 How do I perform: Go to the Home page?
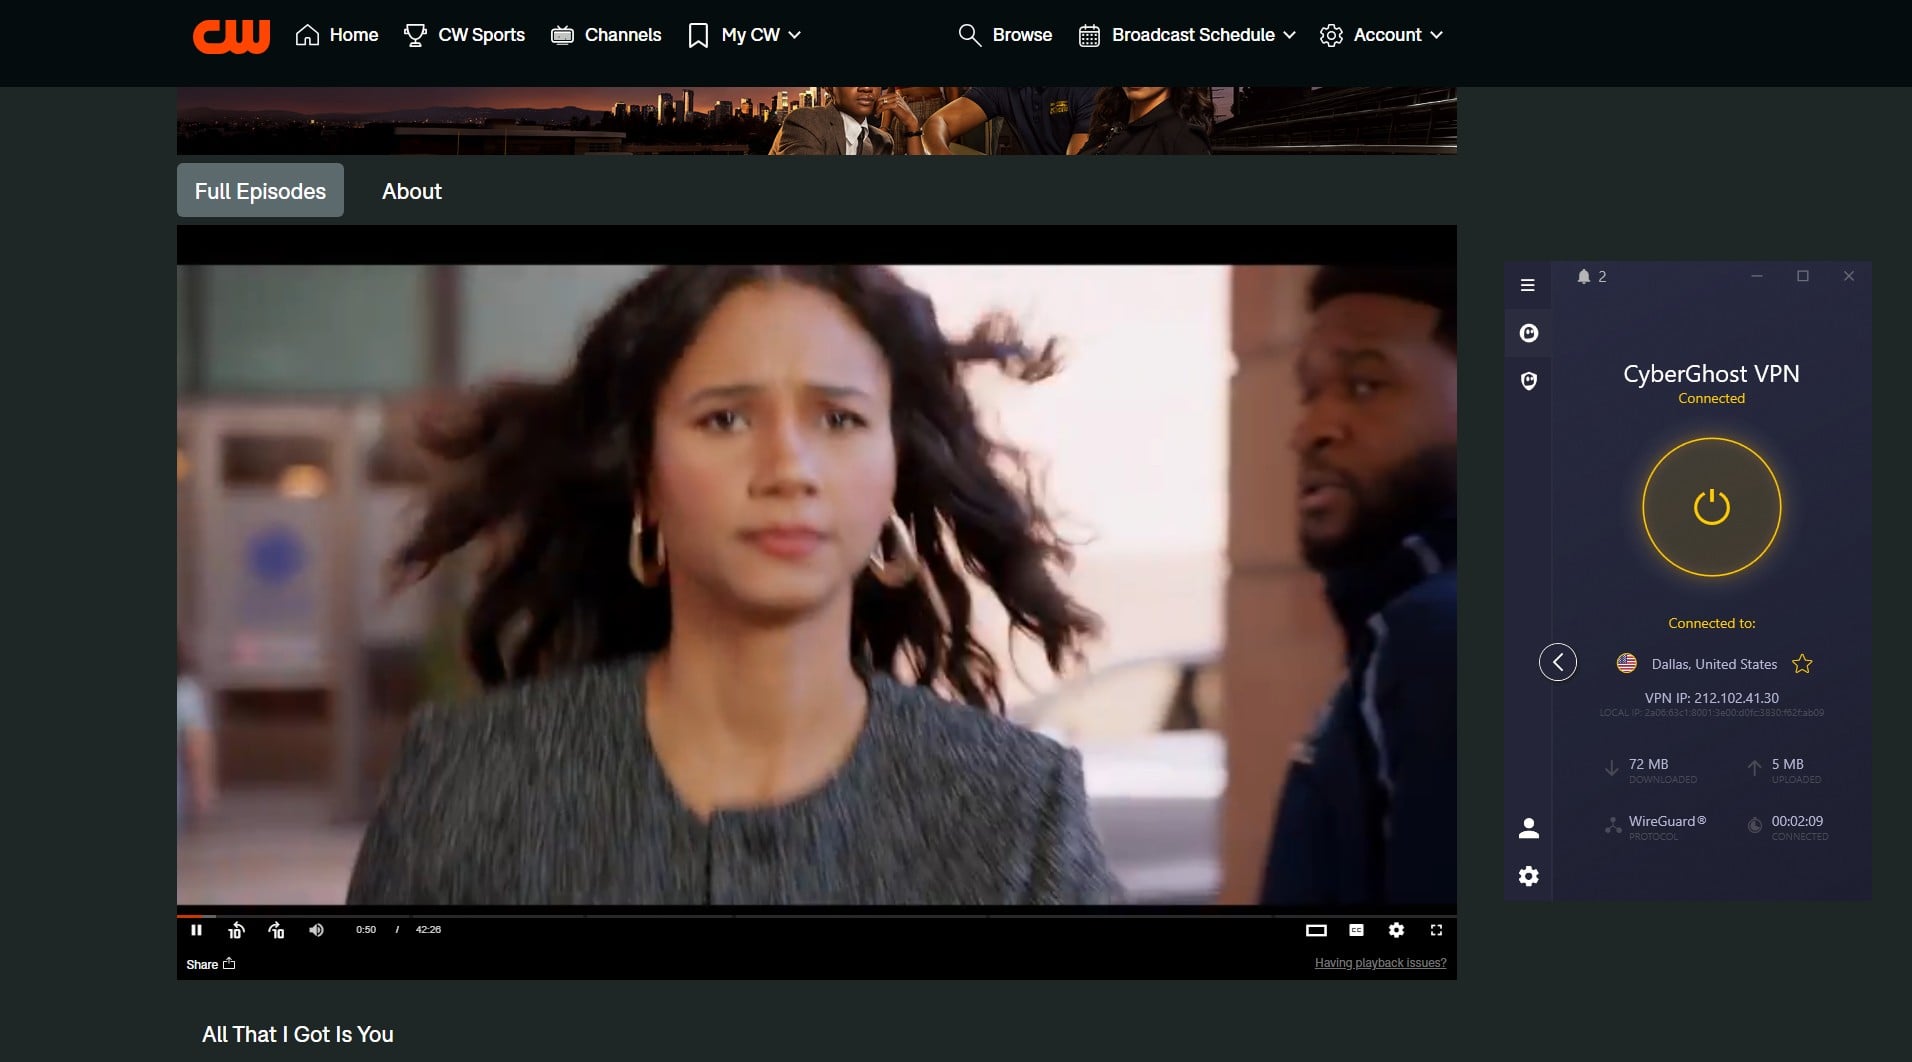click(x=337, y=35)
